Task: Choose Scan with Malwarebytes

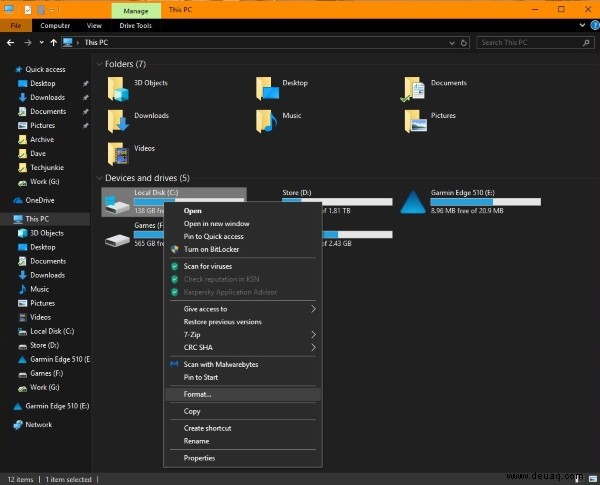Action: point(243,364)
